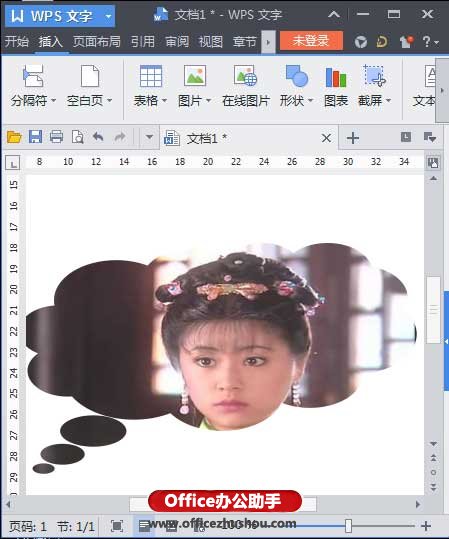Click the 页码: 1 status entry
Viewport: 449px width, 539px height.
pos(28,526)
